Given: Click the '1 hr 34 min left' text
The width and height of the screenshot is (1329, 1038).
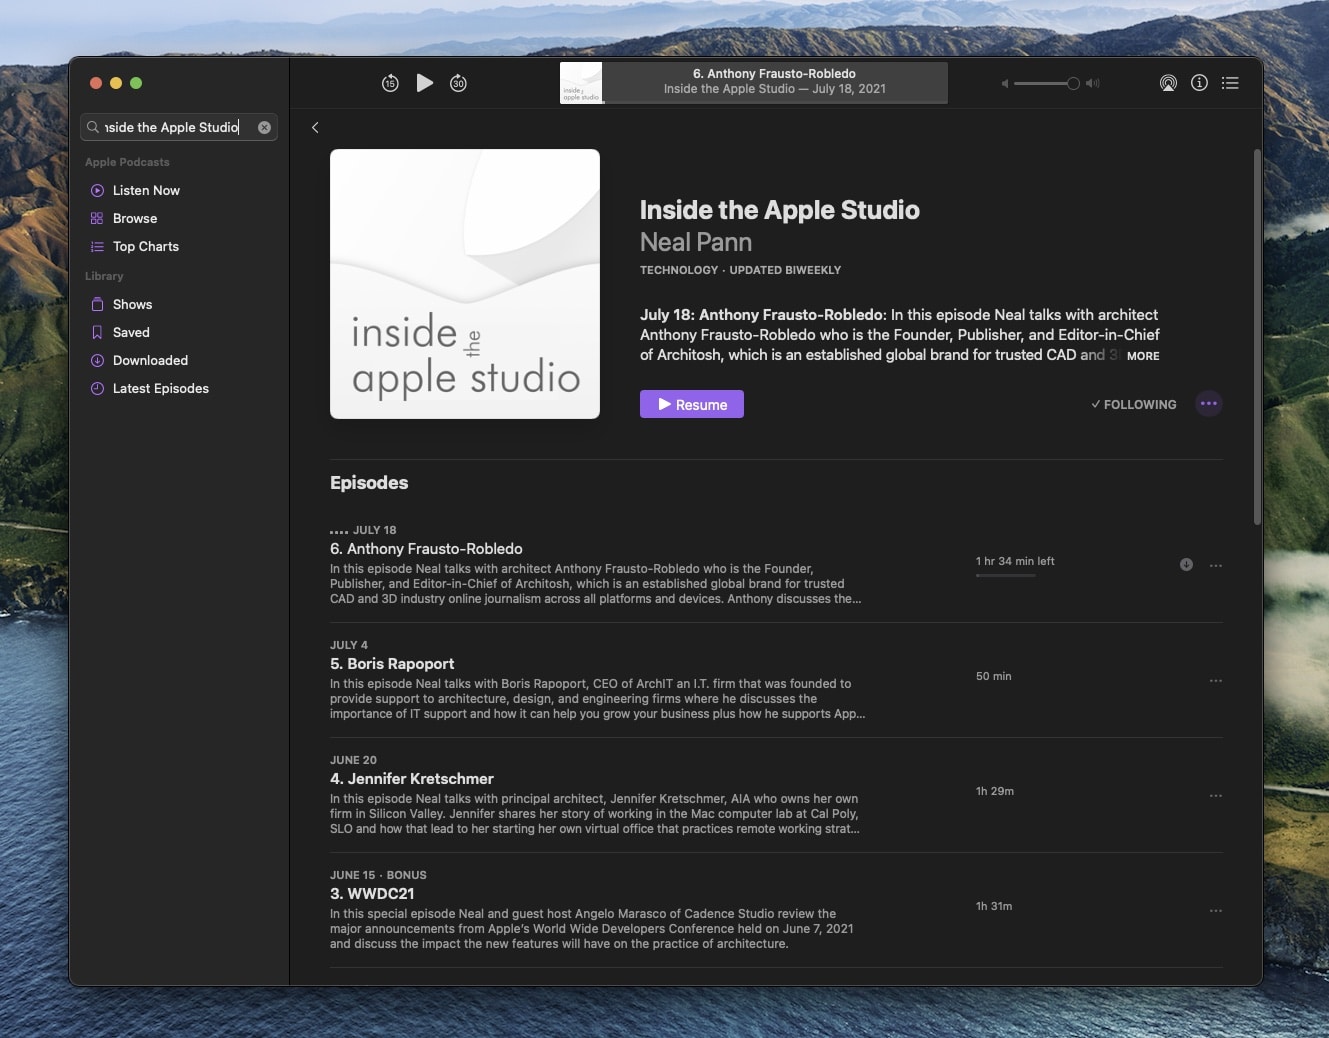Looking at the screenshot, I should (x=1015, y=561).
